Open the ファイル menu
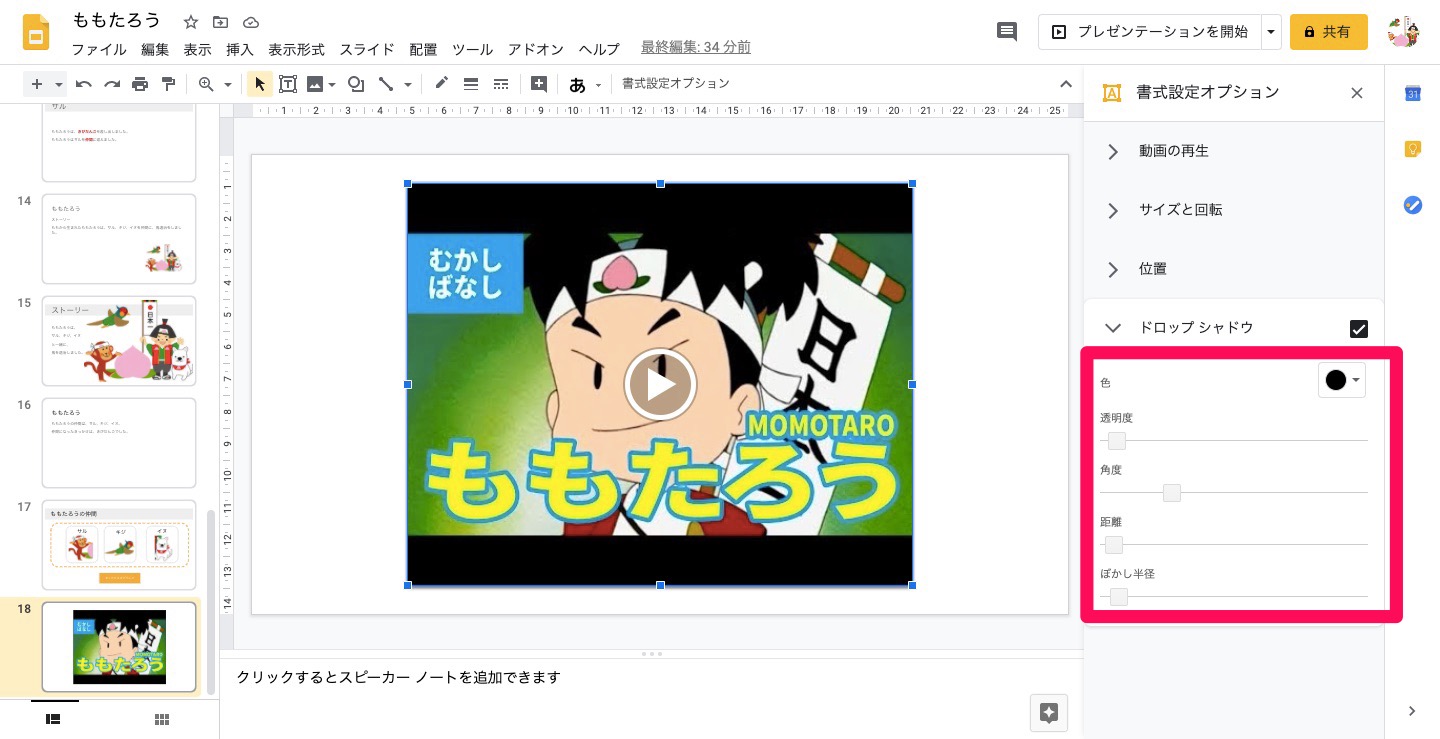 click(x=99, y=49)
